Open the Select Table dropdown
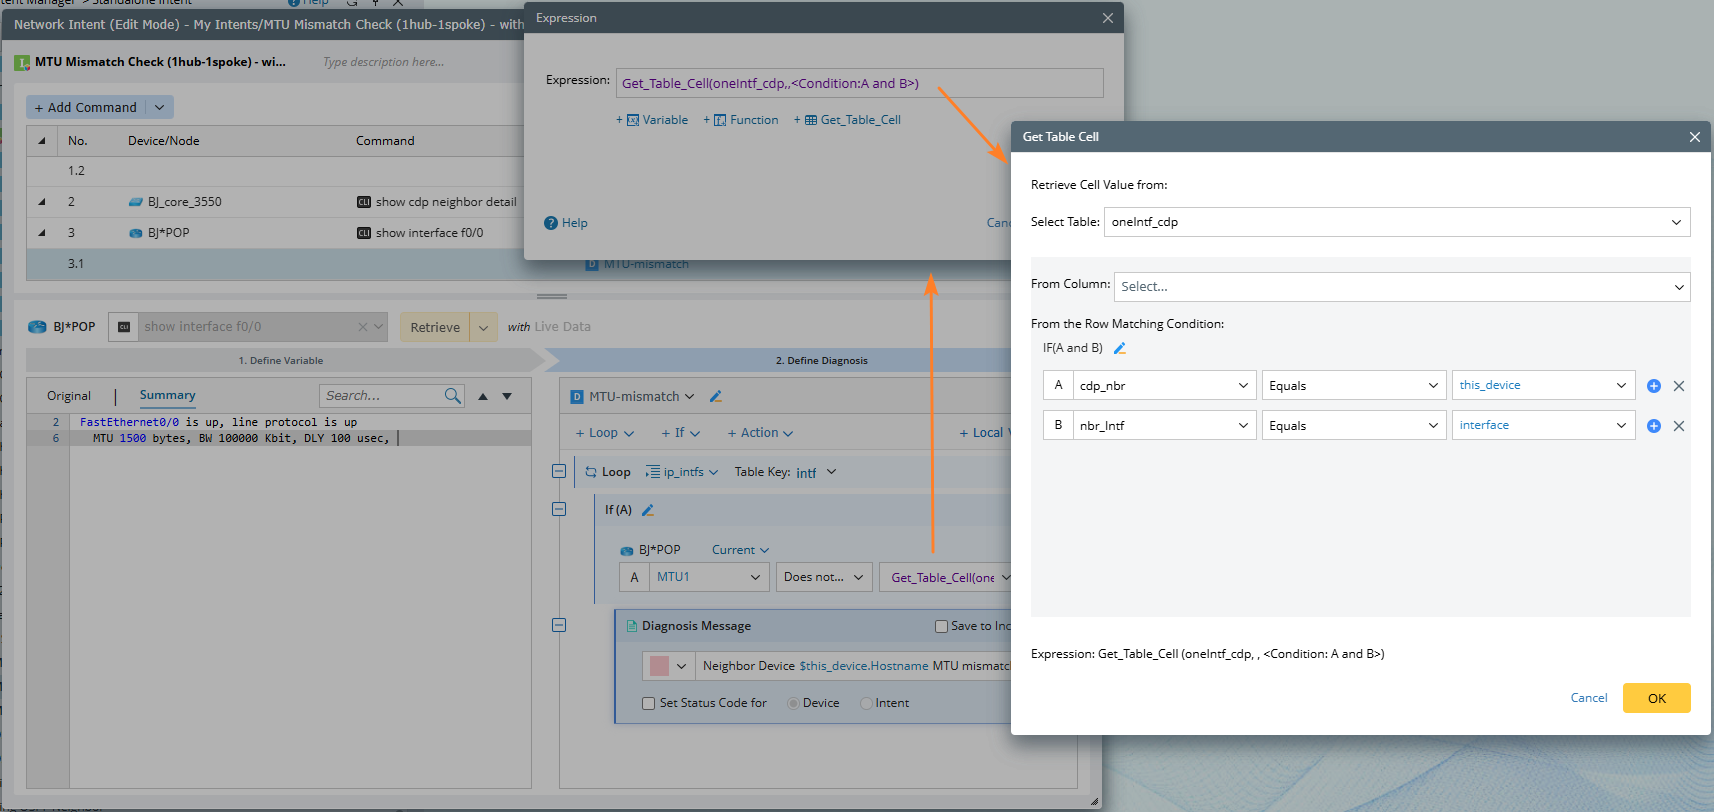Image resolution: width=1714 pixels, height=812 pixels. tap(1397, 222)
